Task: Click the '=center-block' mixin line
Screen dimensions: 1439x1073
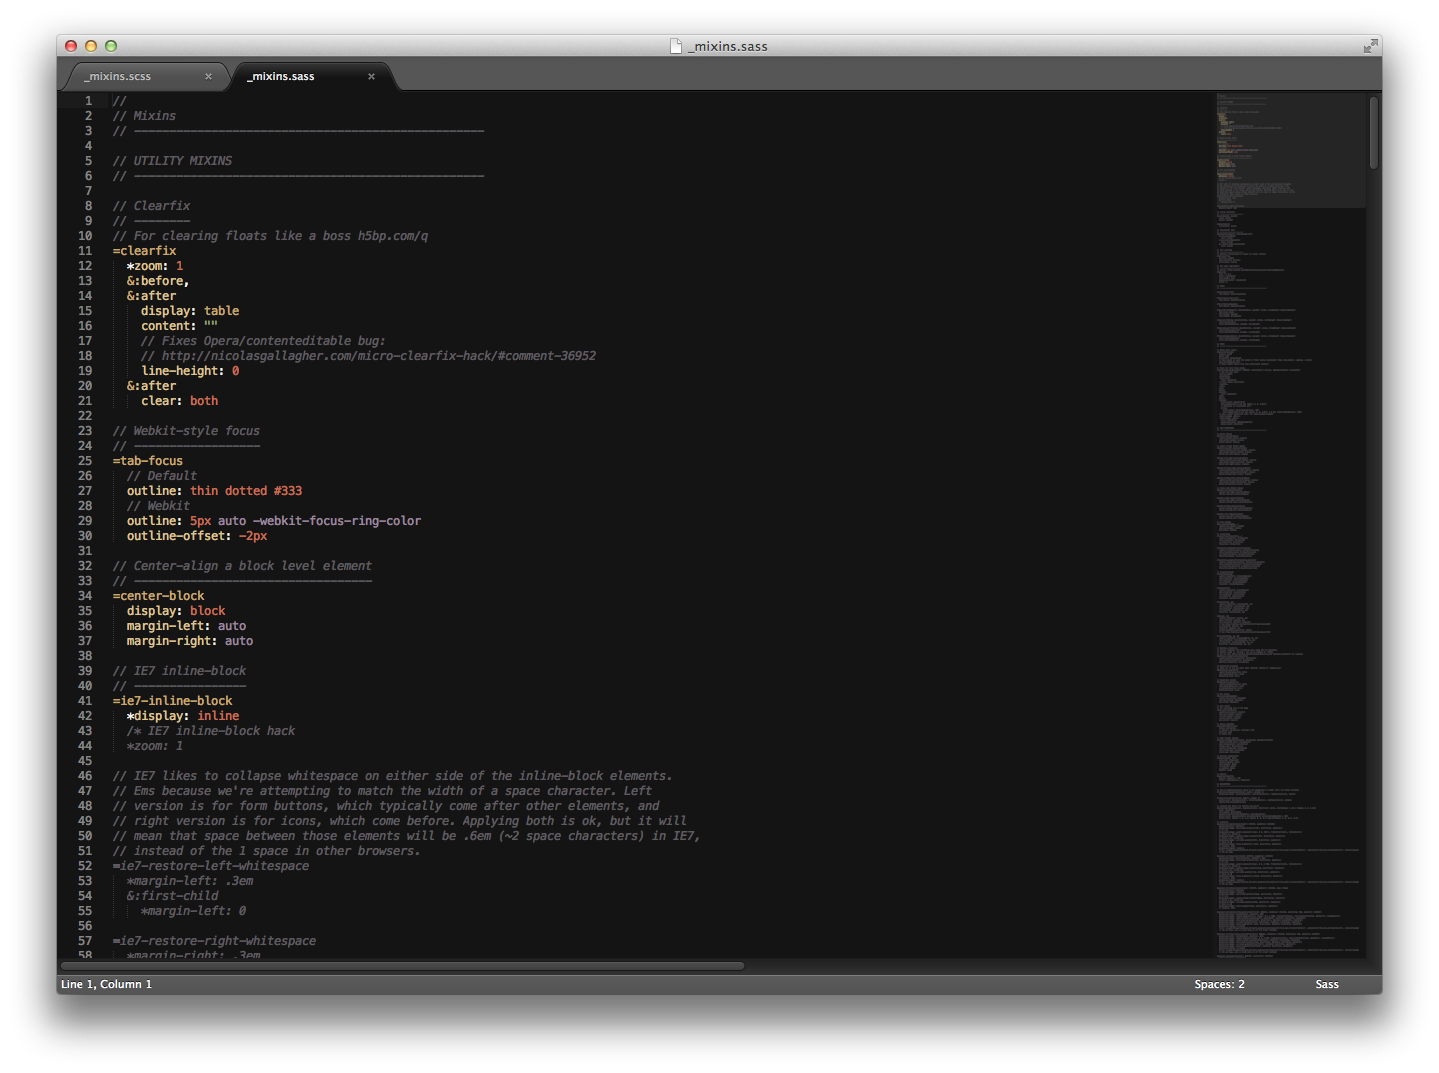Action: [158, 596]
